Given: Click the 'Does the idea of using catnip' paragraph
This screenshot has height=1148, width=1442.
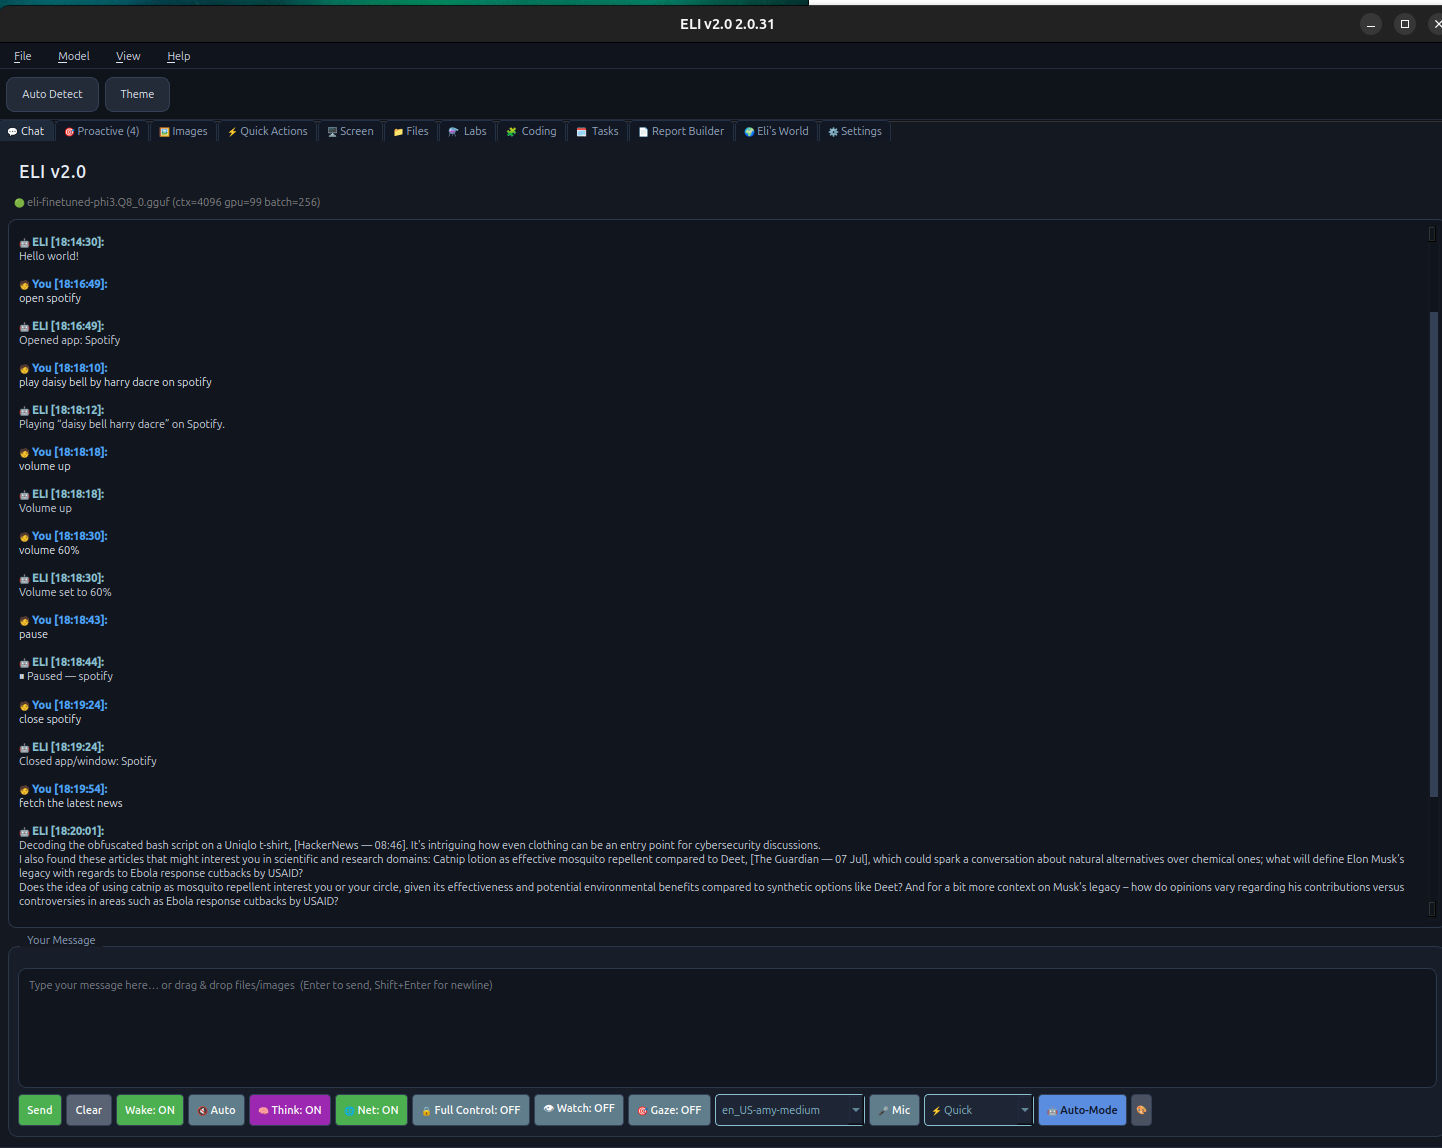Looking at the screenshot, I should pos(711,894).
